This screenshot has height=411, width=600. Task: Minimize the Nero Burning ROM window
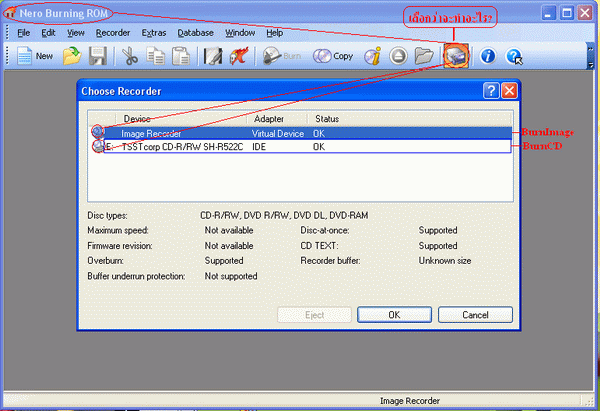[548, 13]
